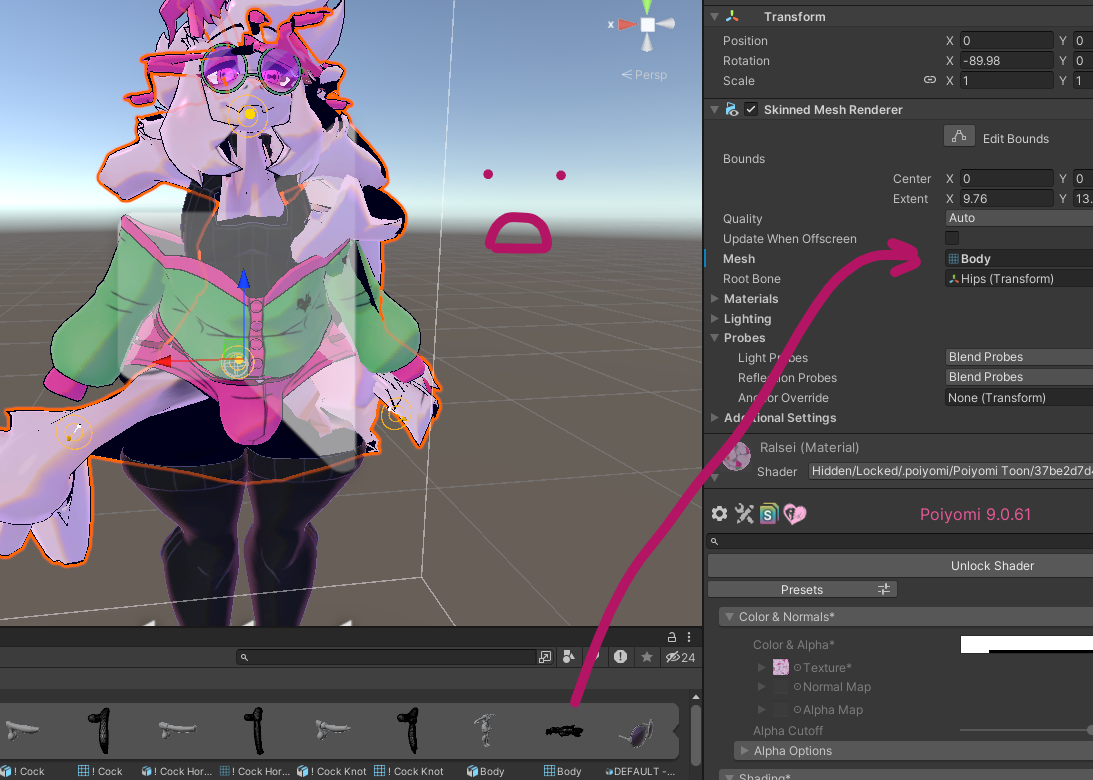Click the pink heart icon in Poiyomi header

click(x=795, y=514)
